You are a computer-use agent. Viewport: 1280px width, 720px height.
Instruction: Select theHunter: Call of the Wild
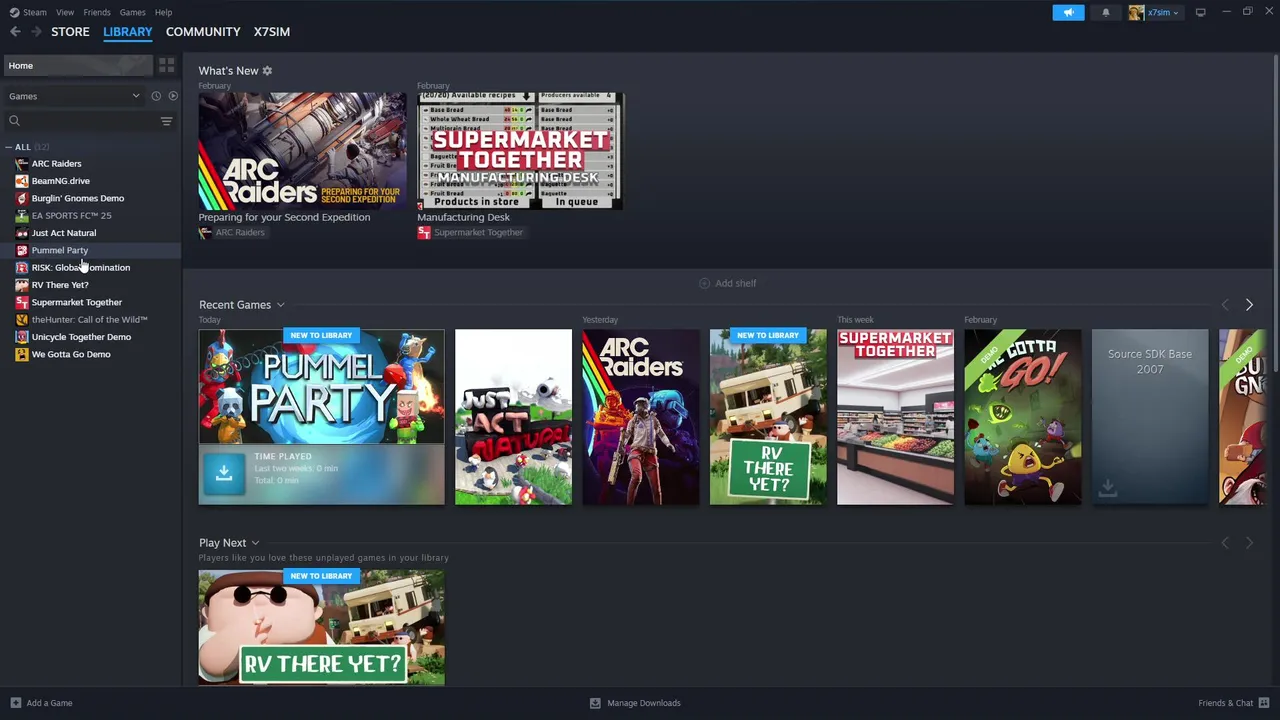tap(89, 320)
